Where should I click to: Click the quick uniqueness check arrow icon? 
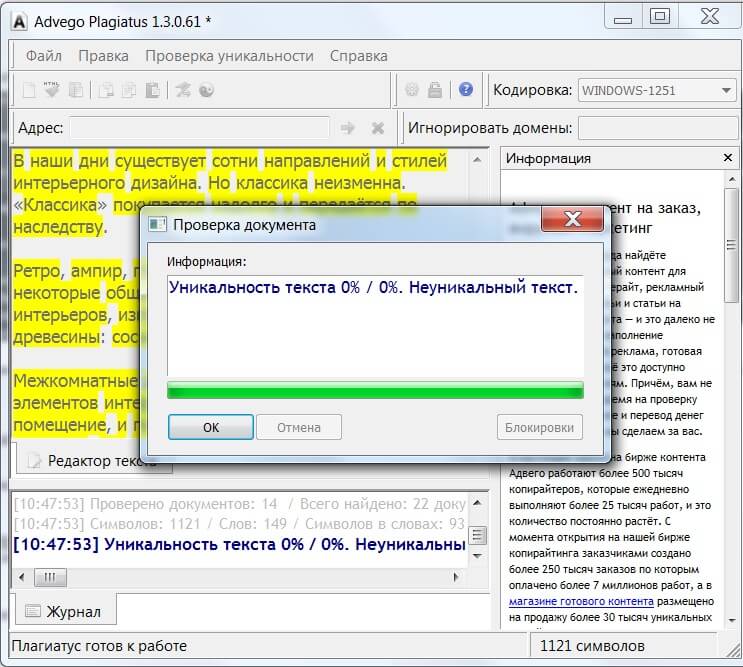pos(183,90)
